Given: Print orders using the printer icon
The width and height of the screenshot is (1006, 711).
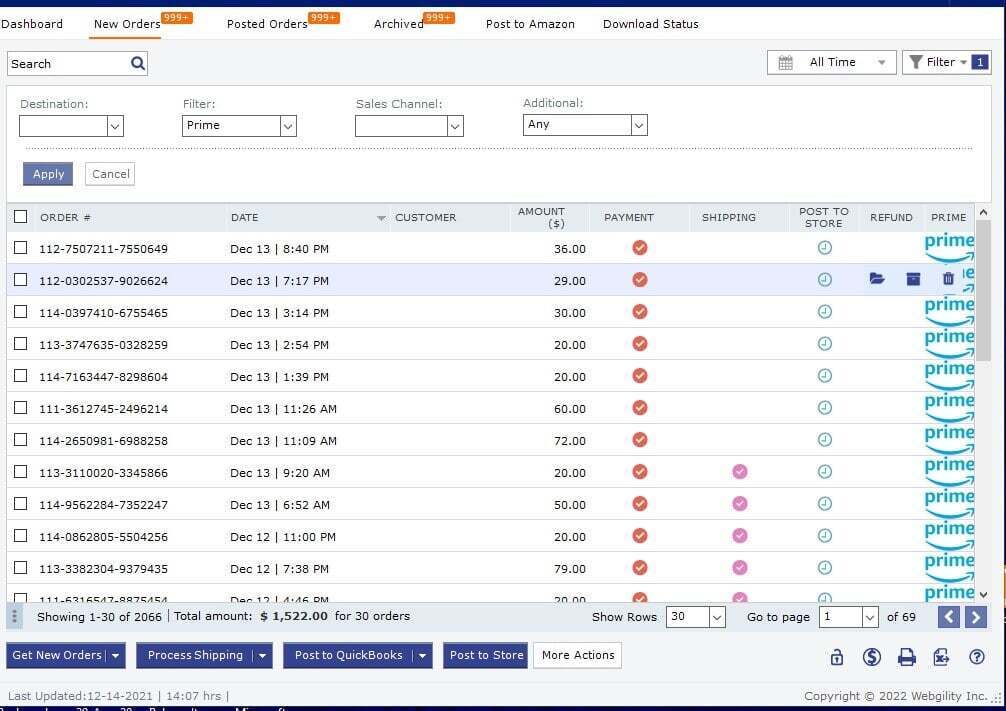Looking at the screenshot, I should coord(906,657).
